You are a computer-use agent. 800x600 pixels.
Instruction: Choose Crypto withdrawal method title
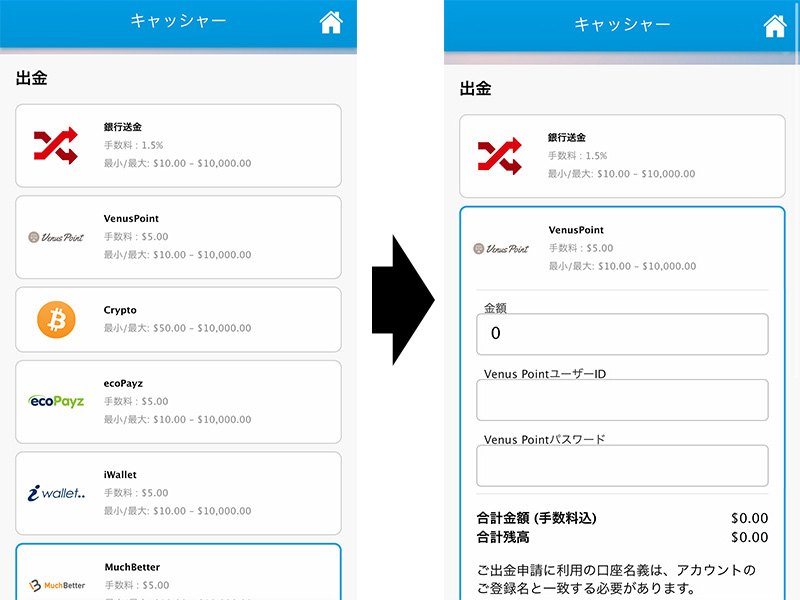tap(120, 310)
